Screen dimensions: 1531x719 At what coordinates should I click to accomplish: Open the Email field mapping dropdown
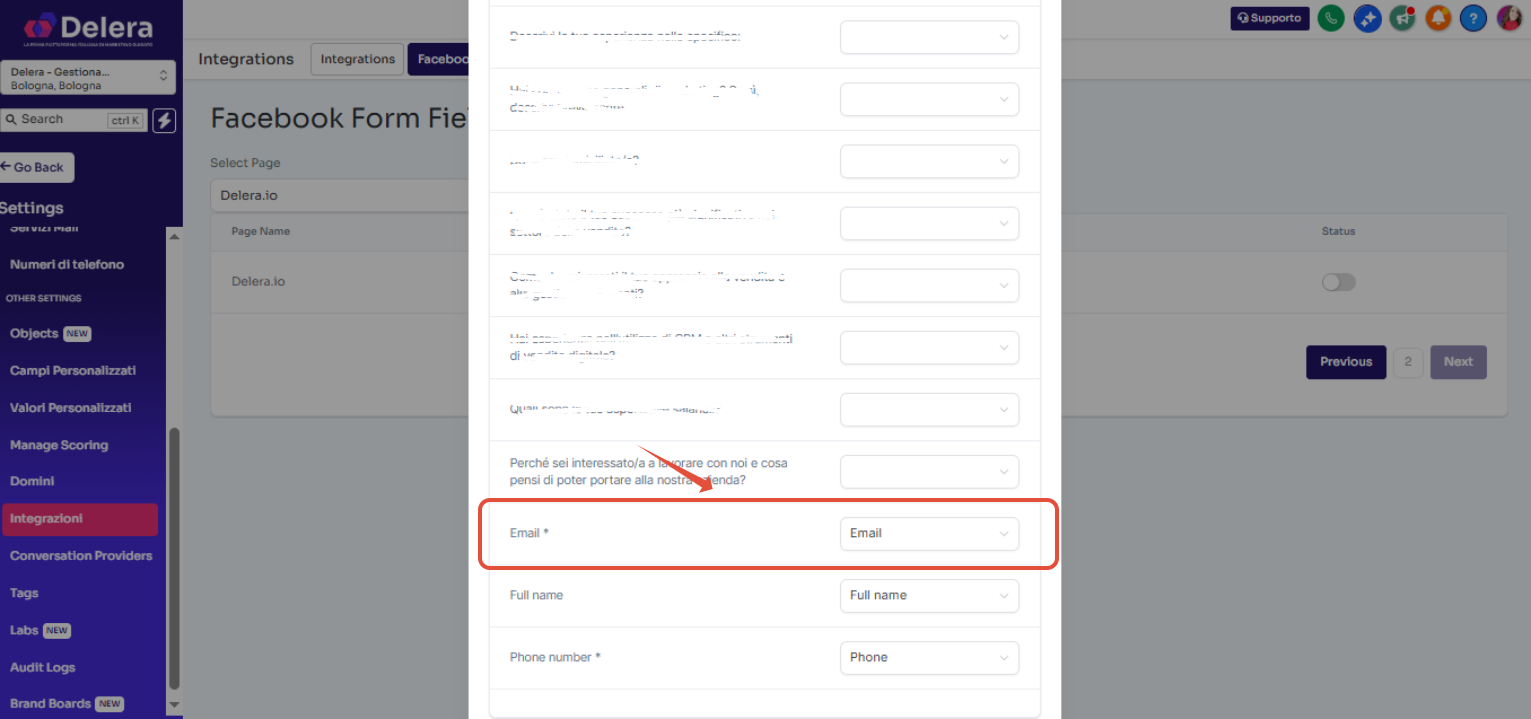tap(929, 533)
